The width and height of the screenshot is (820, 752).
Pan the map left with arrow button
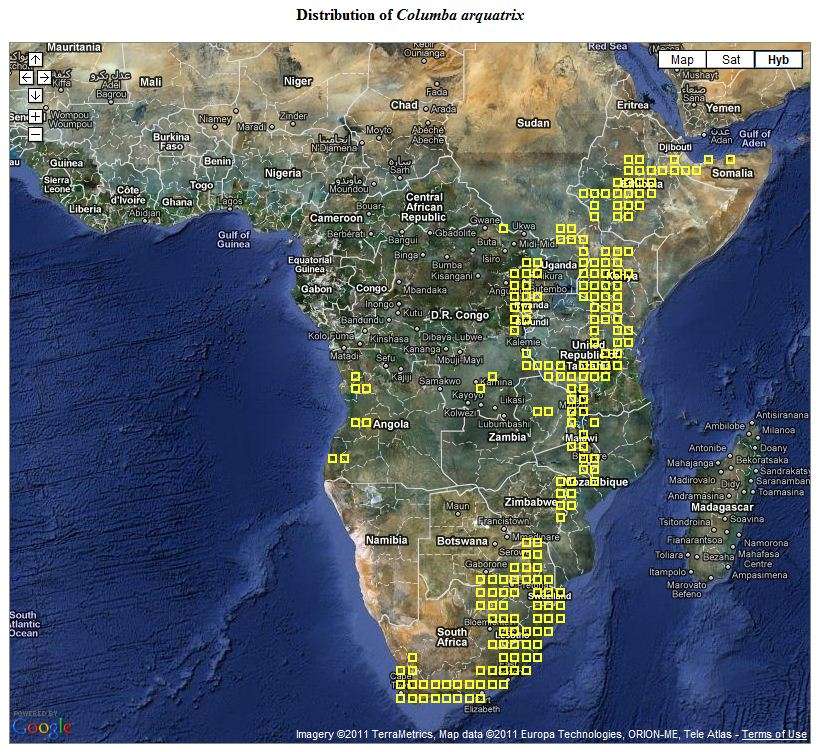26,77
